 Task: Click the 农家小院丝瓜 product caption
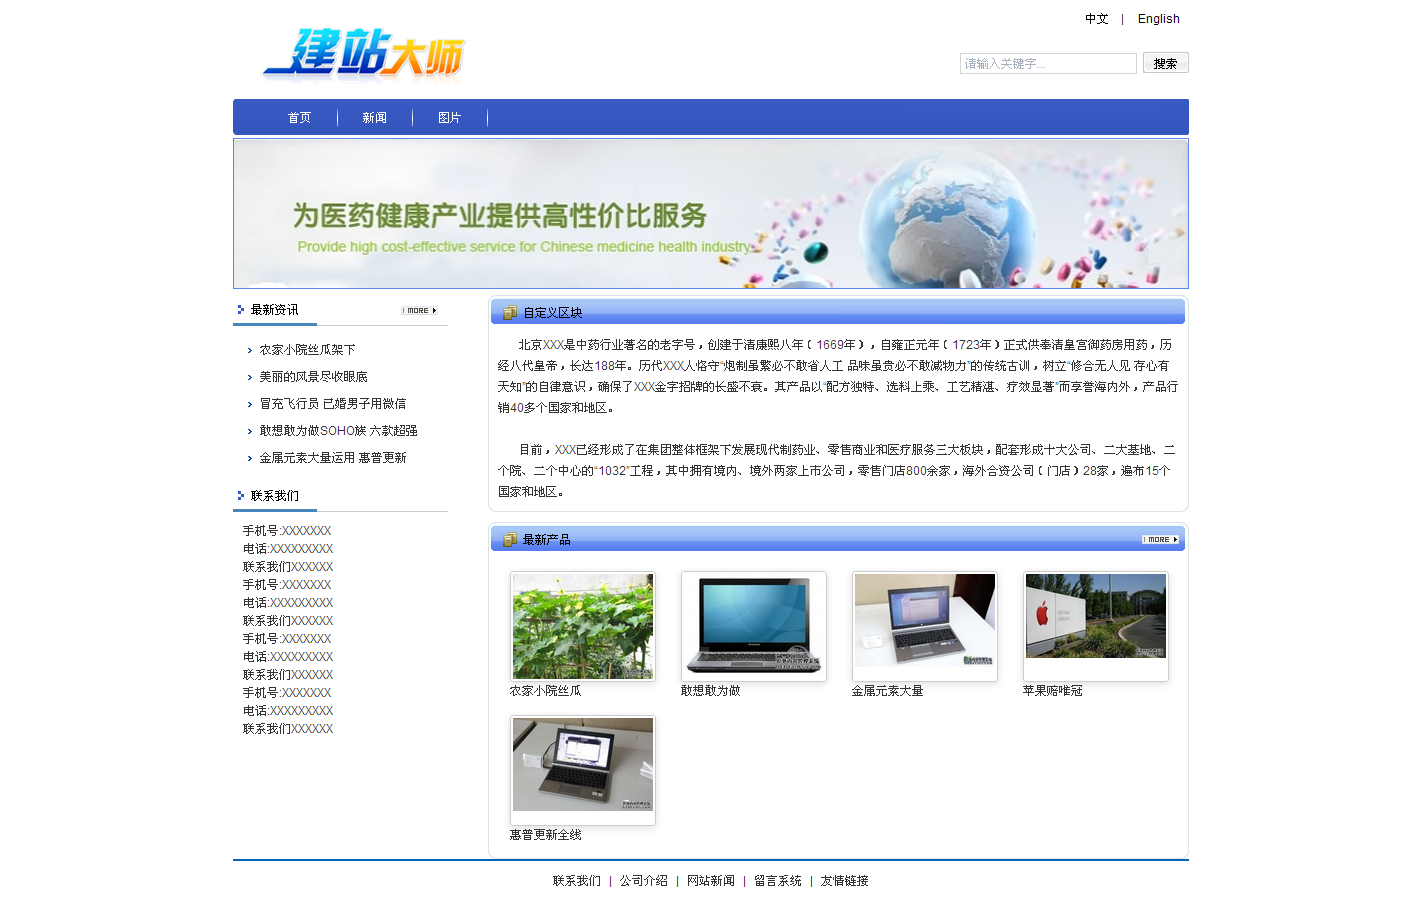(545, 691)
